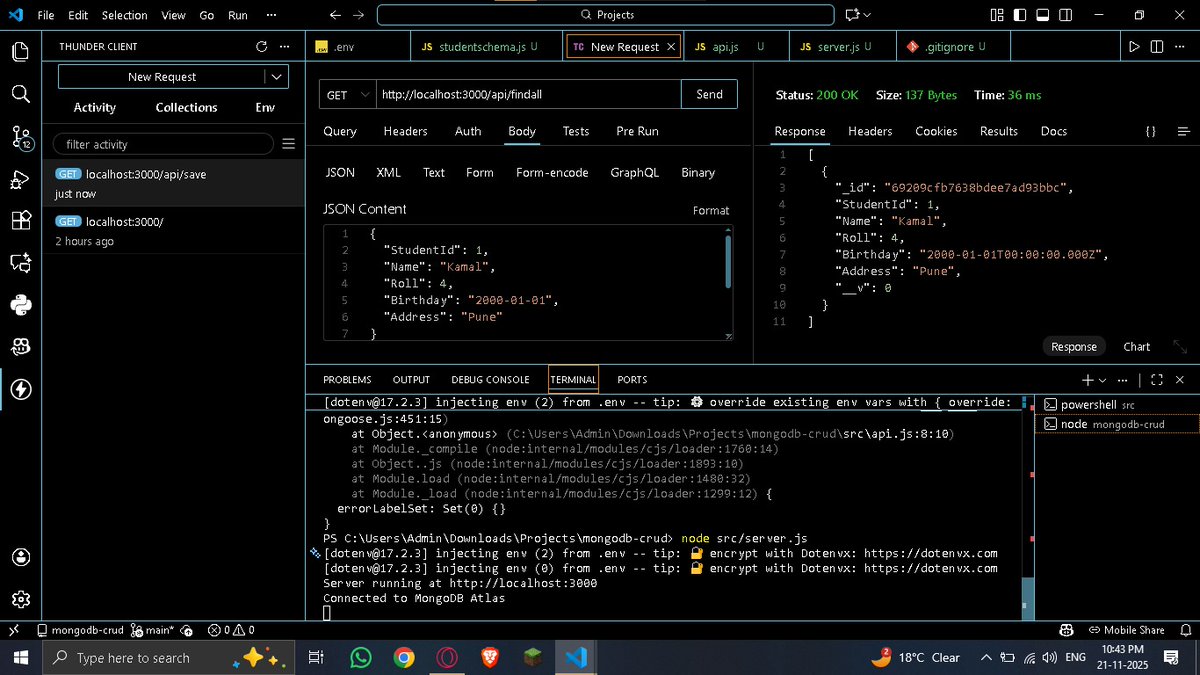Viewport: 1200px width, 675px height.
Task: Select the Python icon in activity bar
Action: pos(20,305)
